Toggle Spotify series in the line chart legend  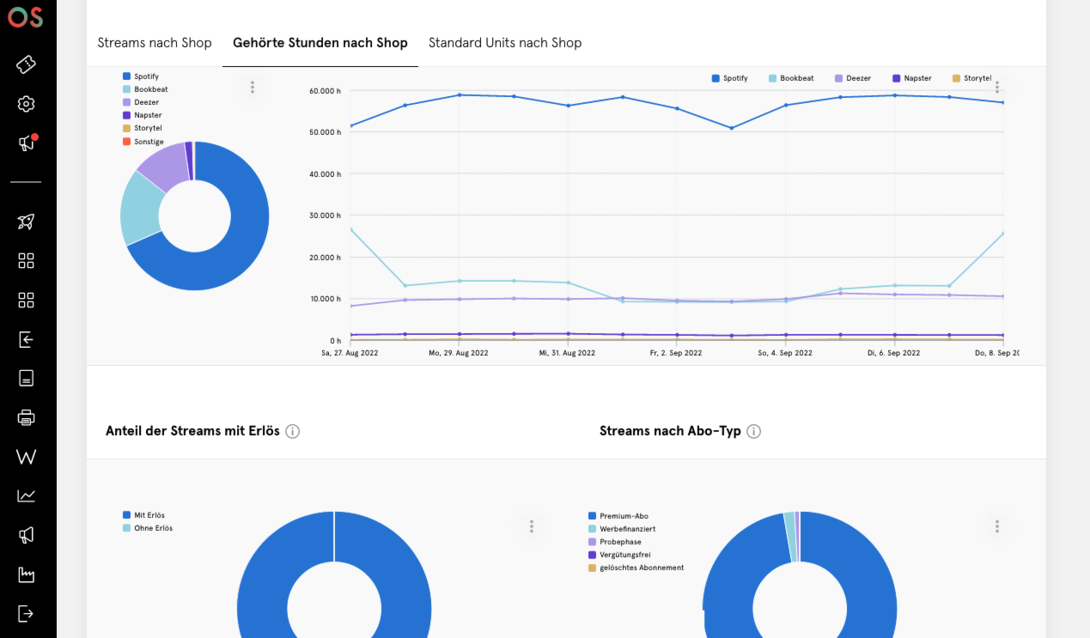point(730,79)
